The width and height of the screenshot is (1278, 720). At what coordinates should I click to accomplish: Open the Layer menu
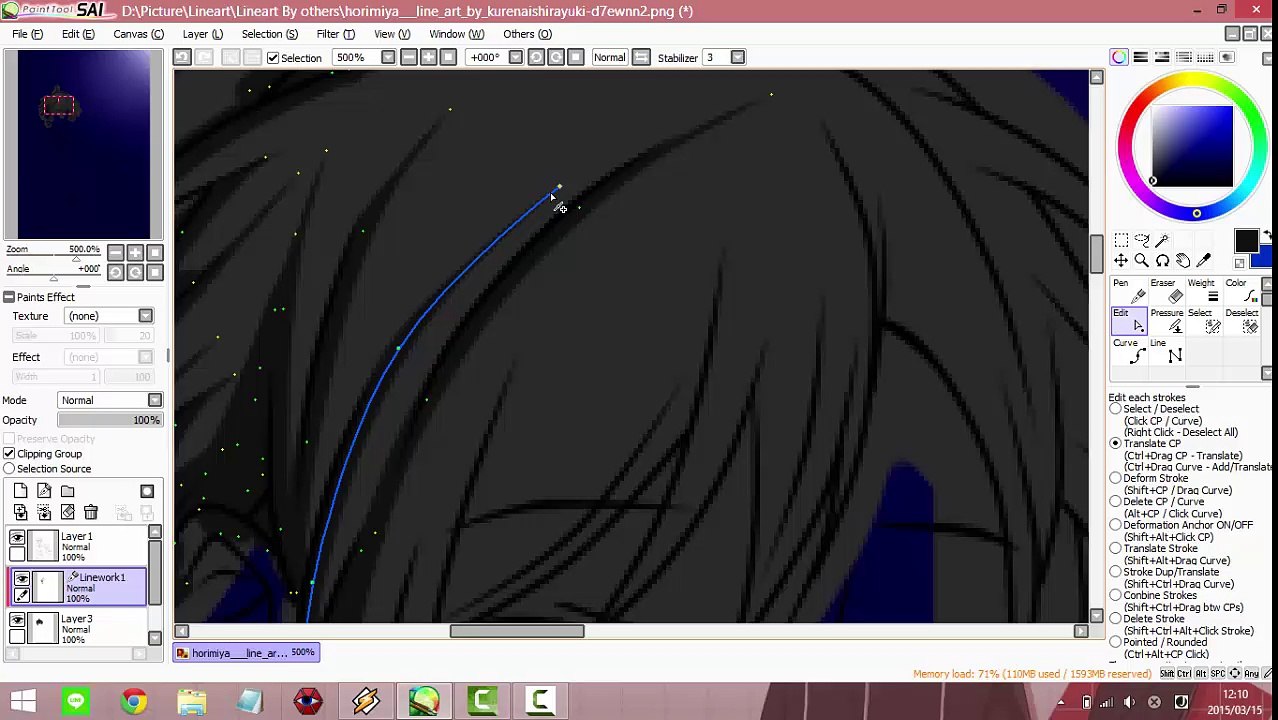click(x=202, y=34)
